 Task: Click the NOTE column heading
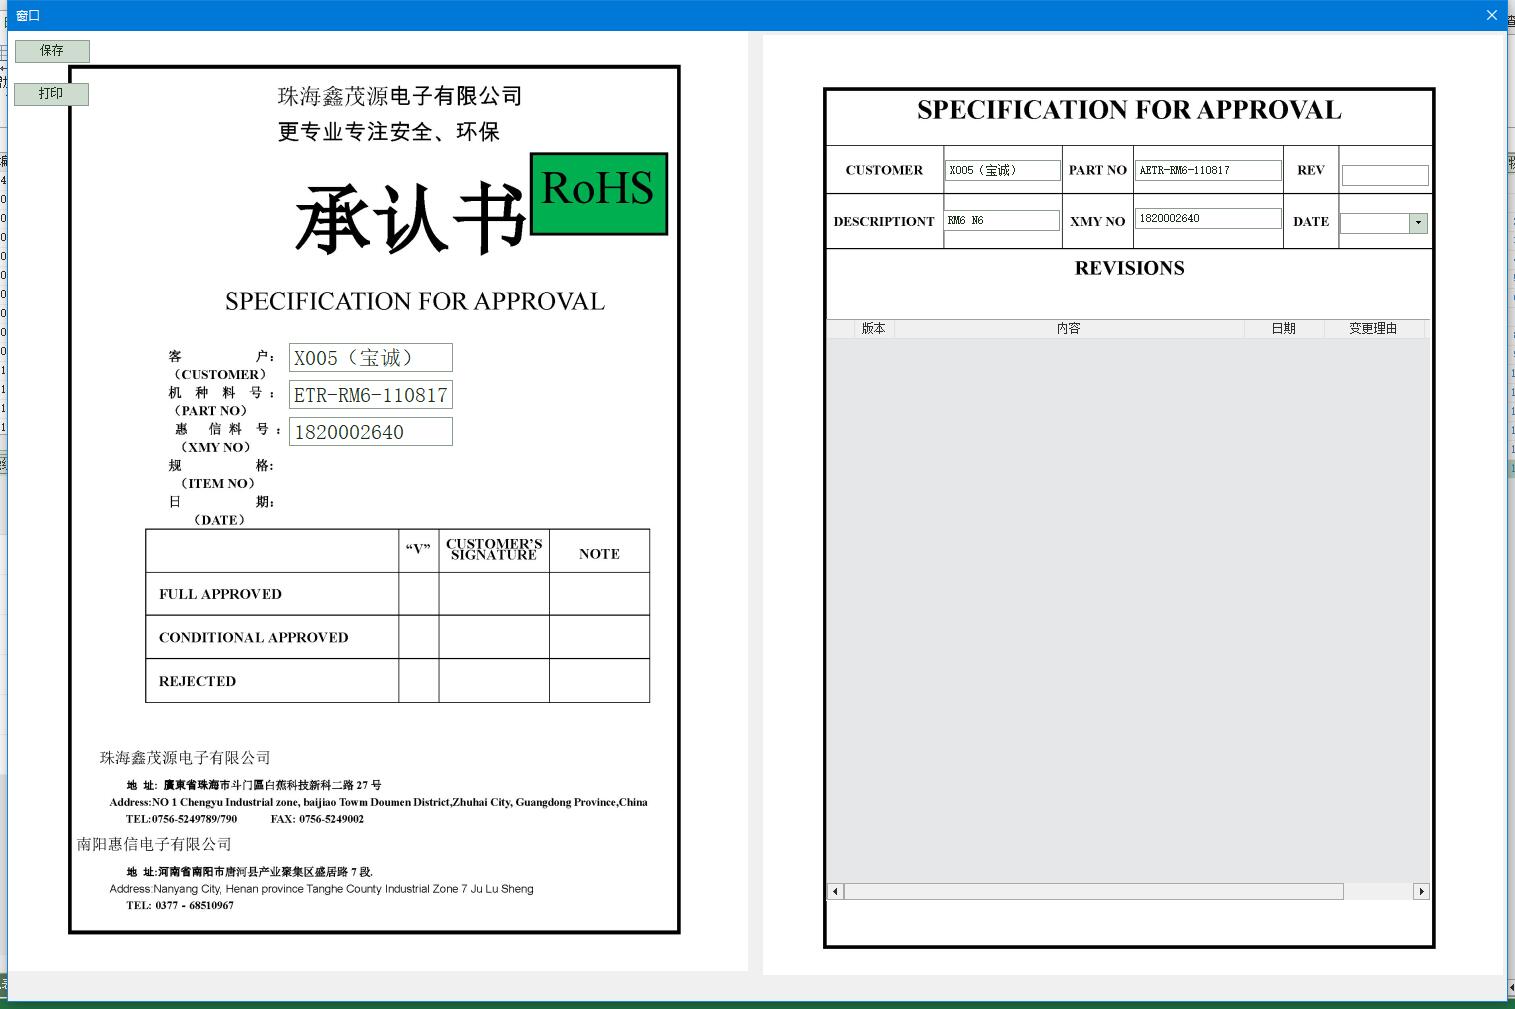(x=599, y=554)
